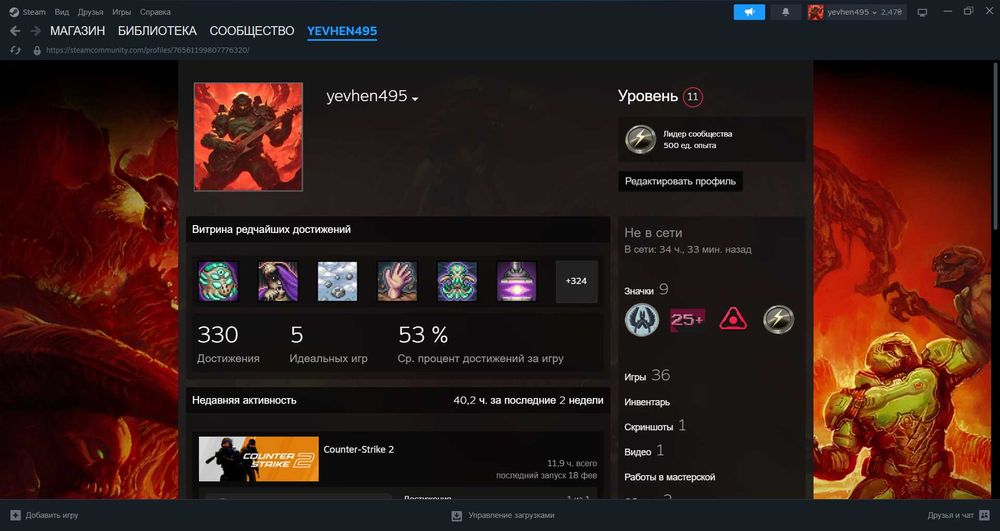Show the +324 more achievements
1000x531 pixels.
tap(577, 281)
